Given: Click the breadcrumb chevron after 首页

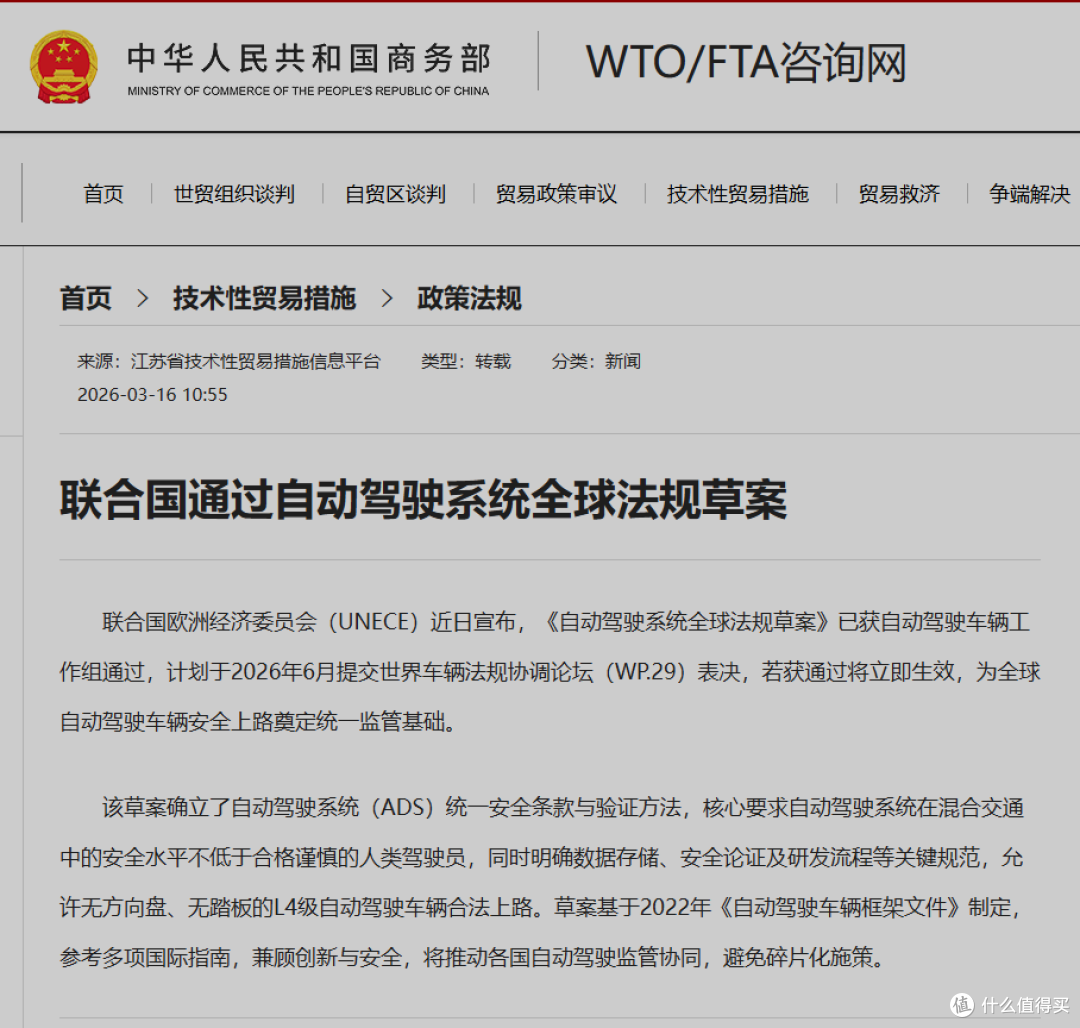Looking at the screenshot, I should tap(143, 298).
